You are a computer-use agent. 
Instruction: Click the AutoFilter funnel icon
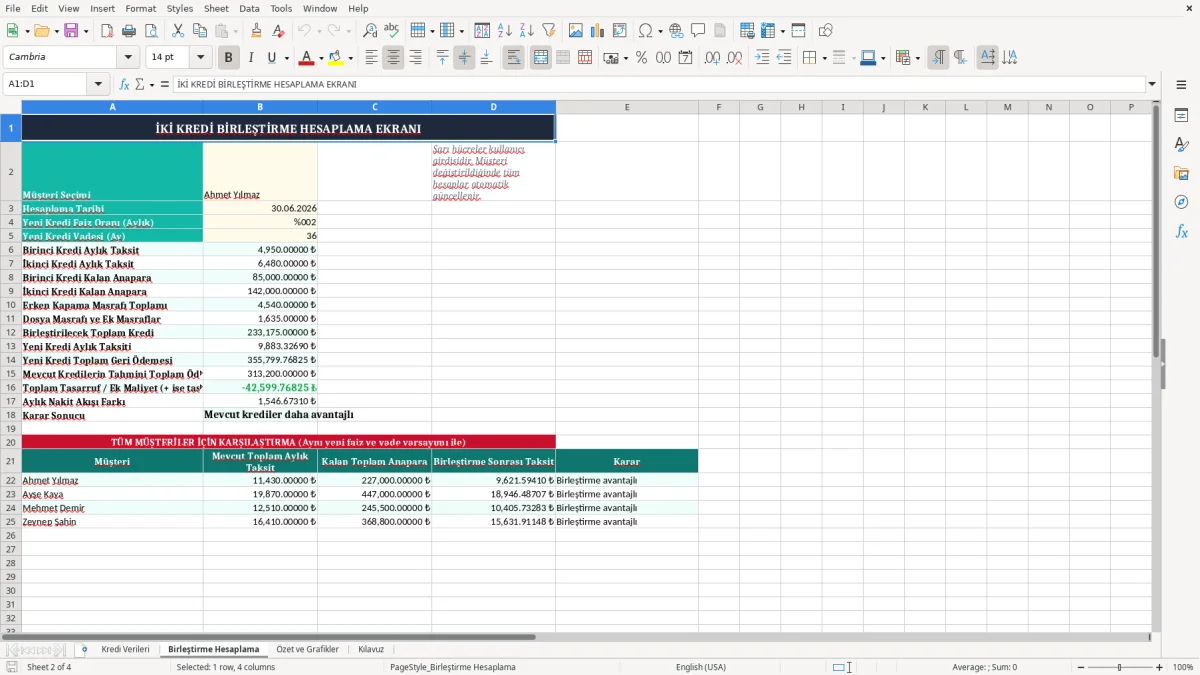549,31
